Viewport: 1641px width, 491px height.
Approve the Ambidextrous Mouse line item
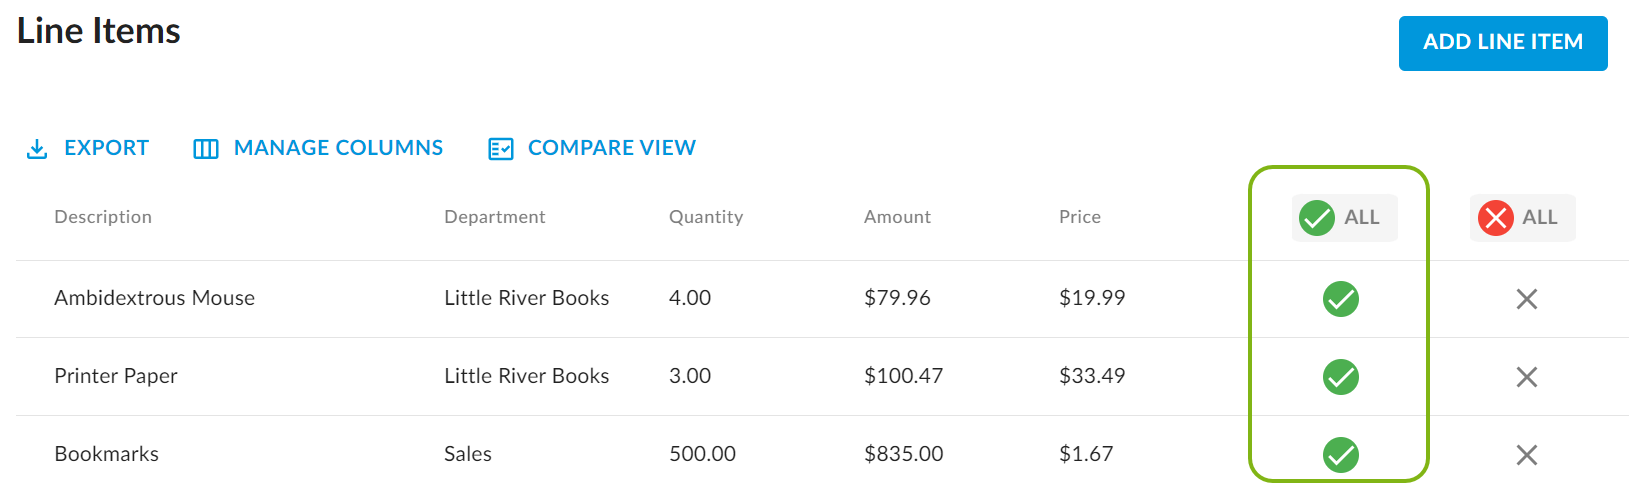[x=1340, y=299]
